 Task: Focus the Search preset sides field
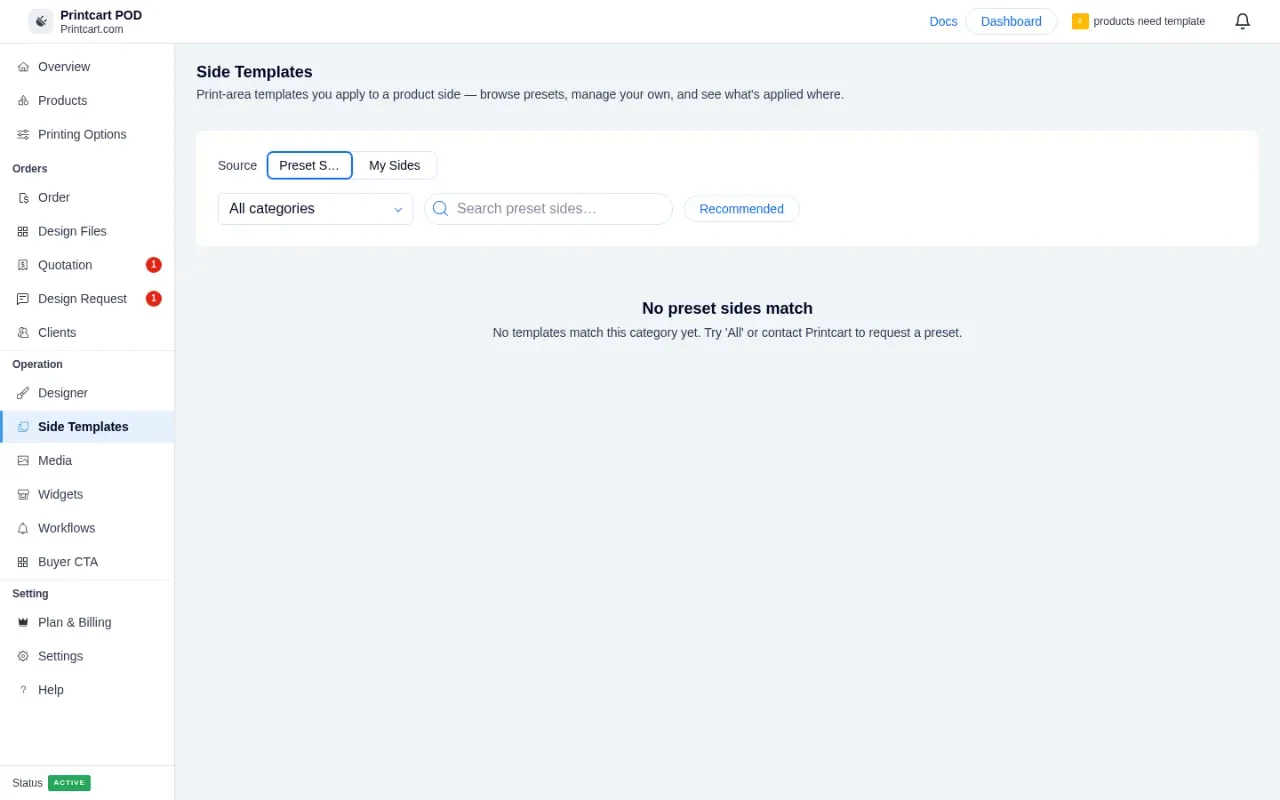(x=548, y=209)
